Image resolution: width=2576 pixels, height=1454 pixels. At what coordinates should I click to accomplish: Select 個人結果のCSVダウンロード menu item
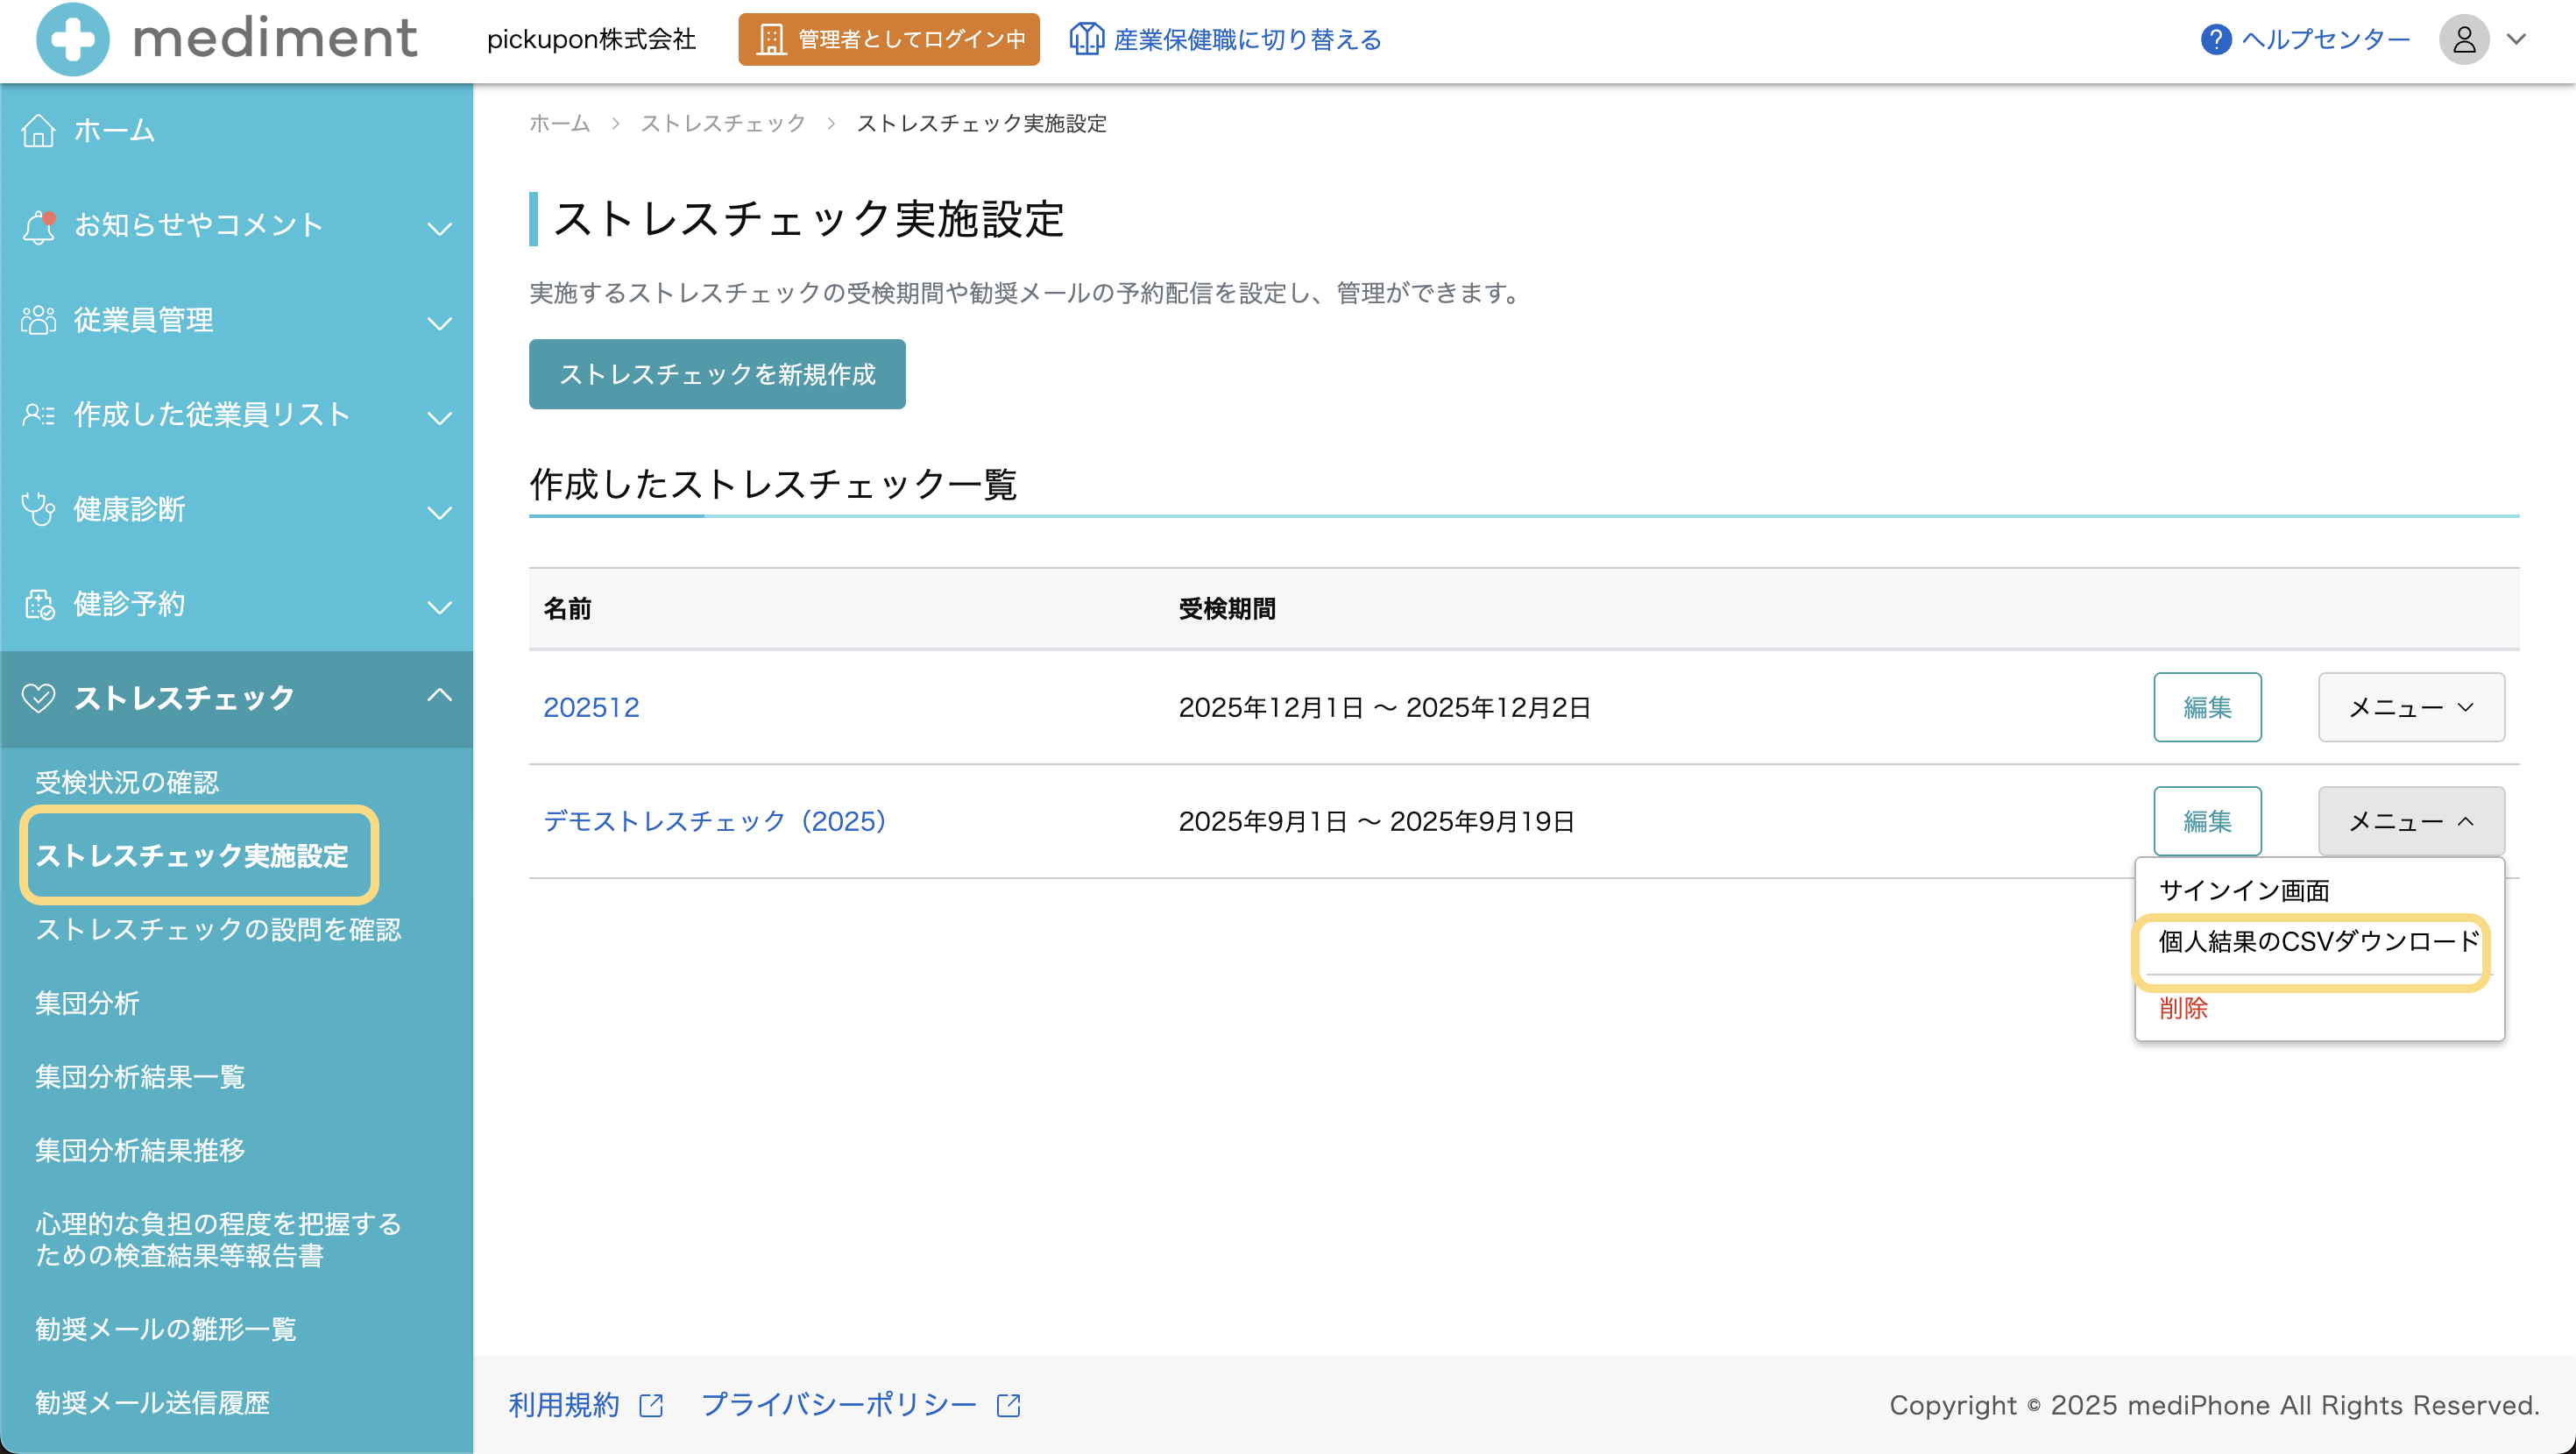(2318, 941)
